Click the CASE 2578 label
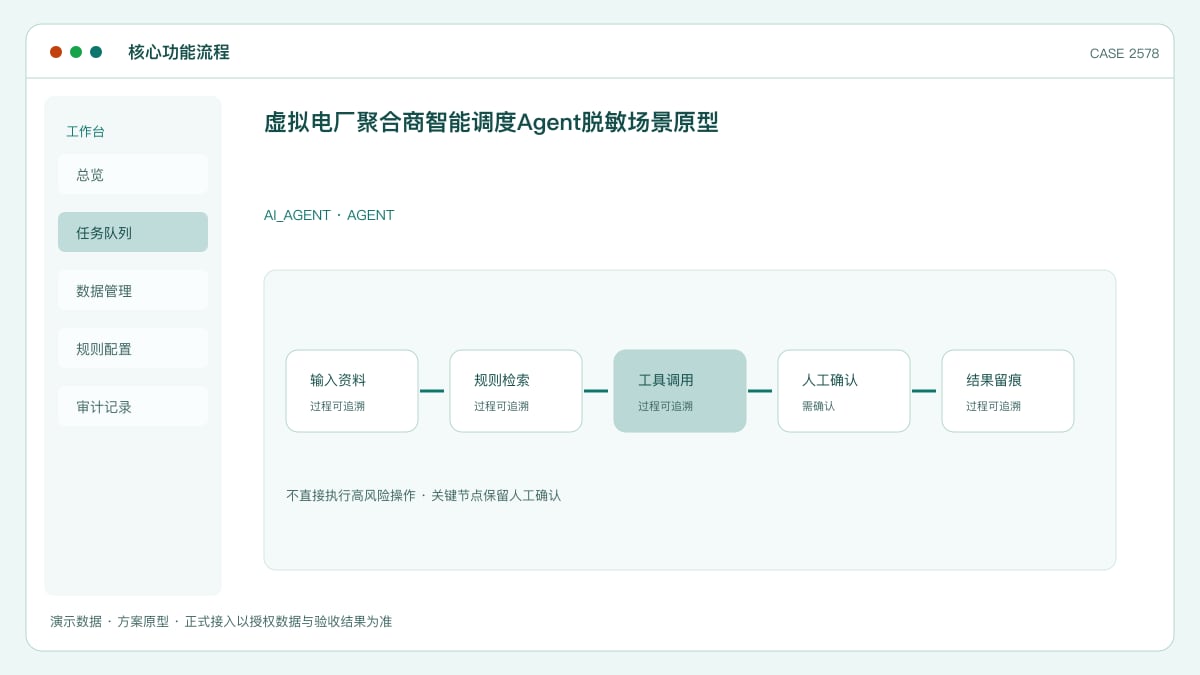 (1124, 54)
